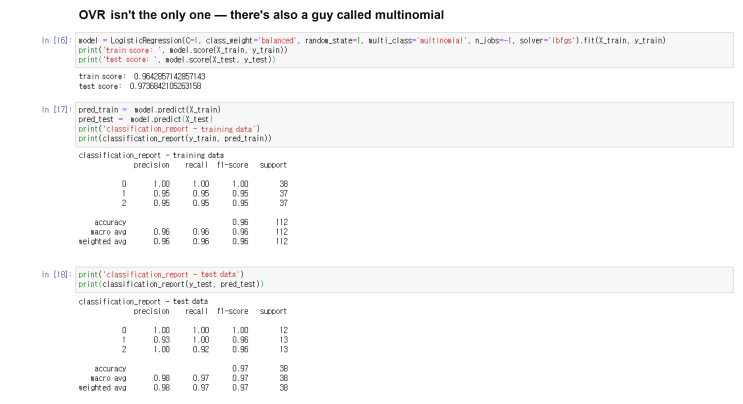743x404 pixels.
Task: Click 'recall' header in training data report
Action: tap(197, 165)
